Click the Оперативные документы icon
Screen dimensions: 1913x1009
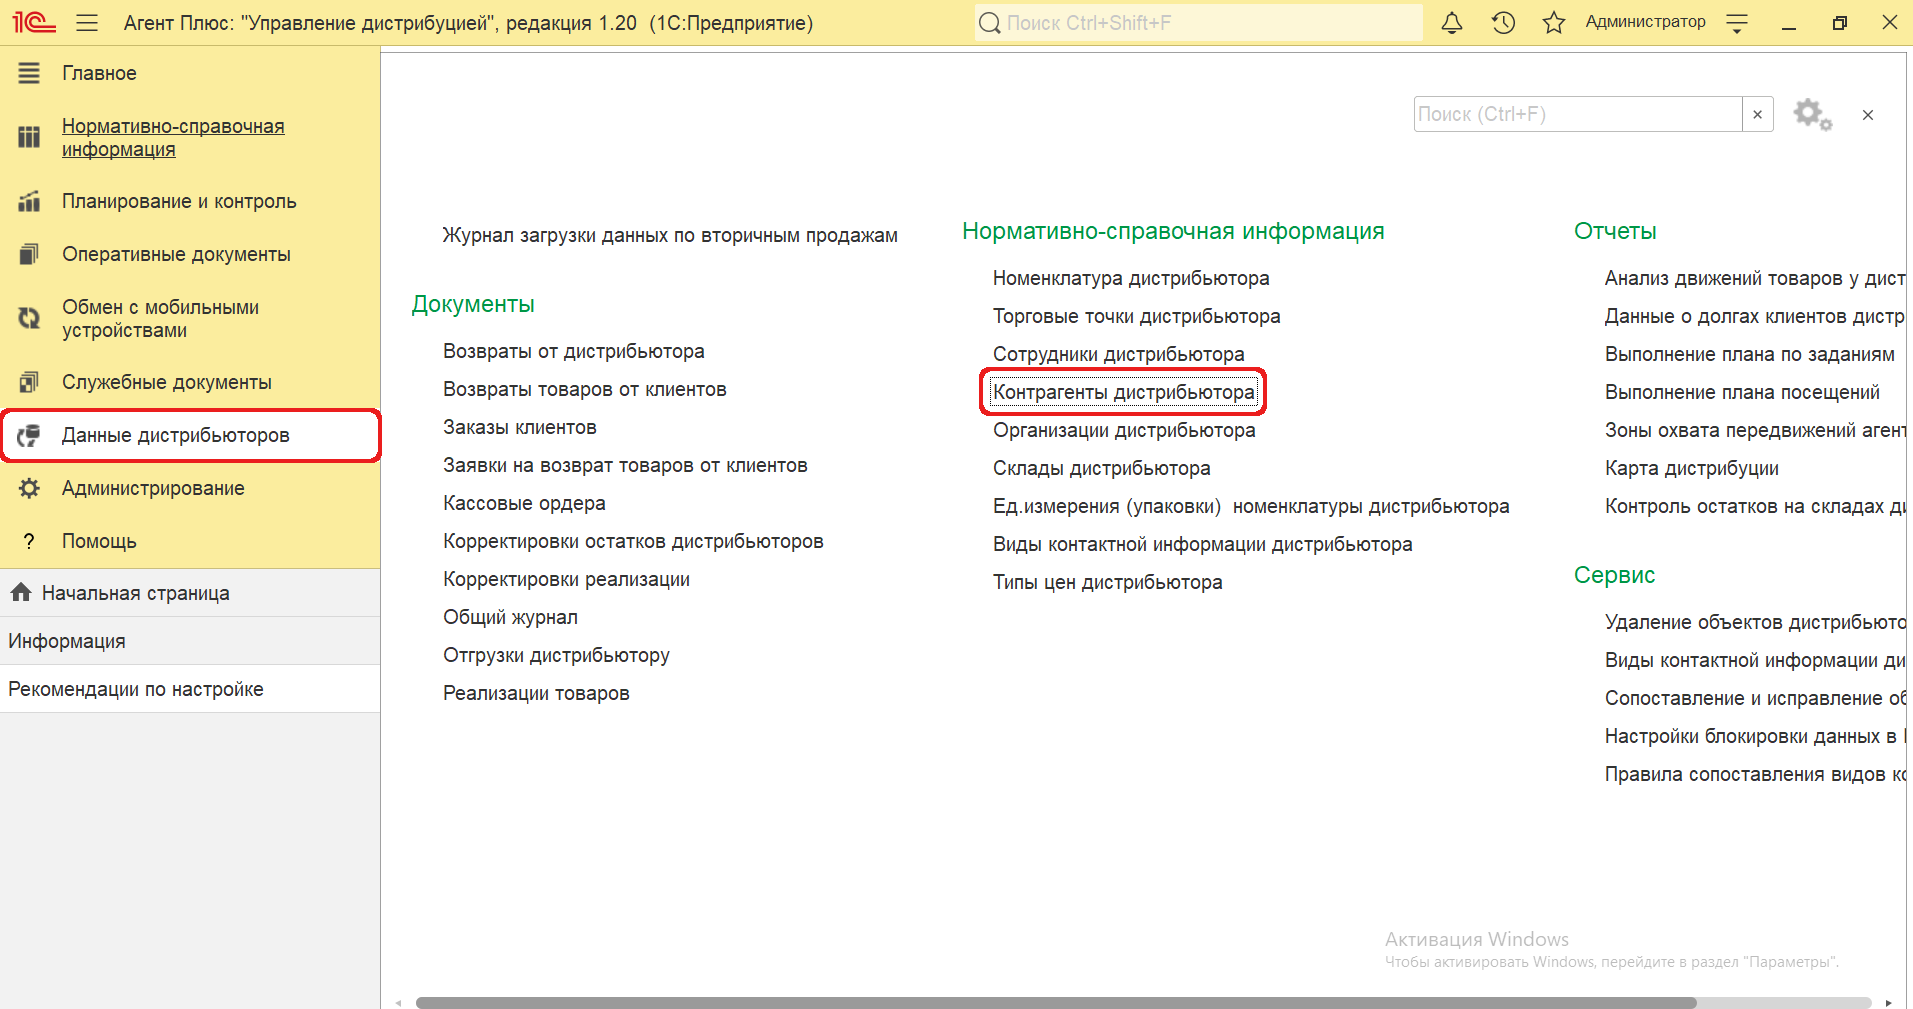(x=29, y=254)
